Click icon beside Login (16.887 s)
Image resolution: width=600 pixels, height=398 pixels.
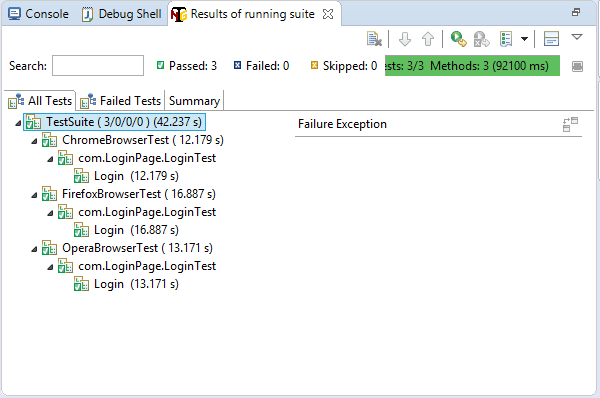[81, 230]
